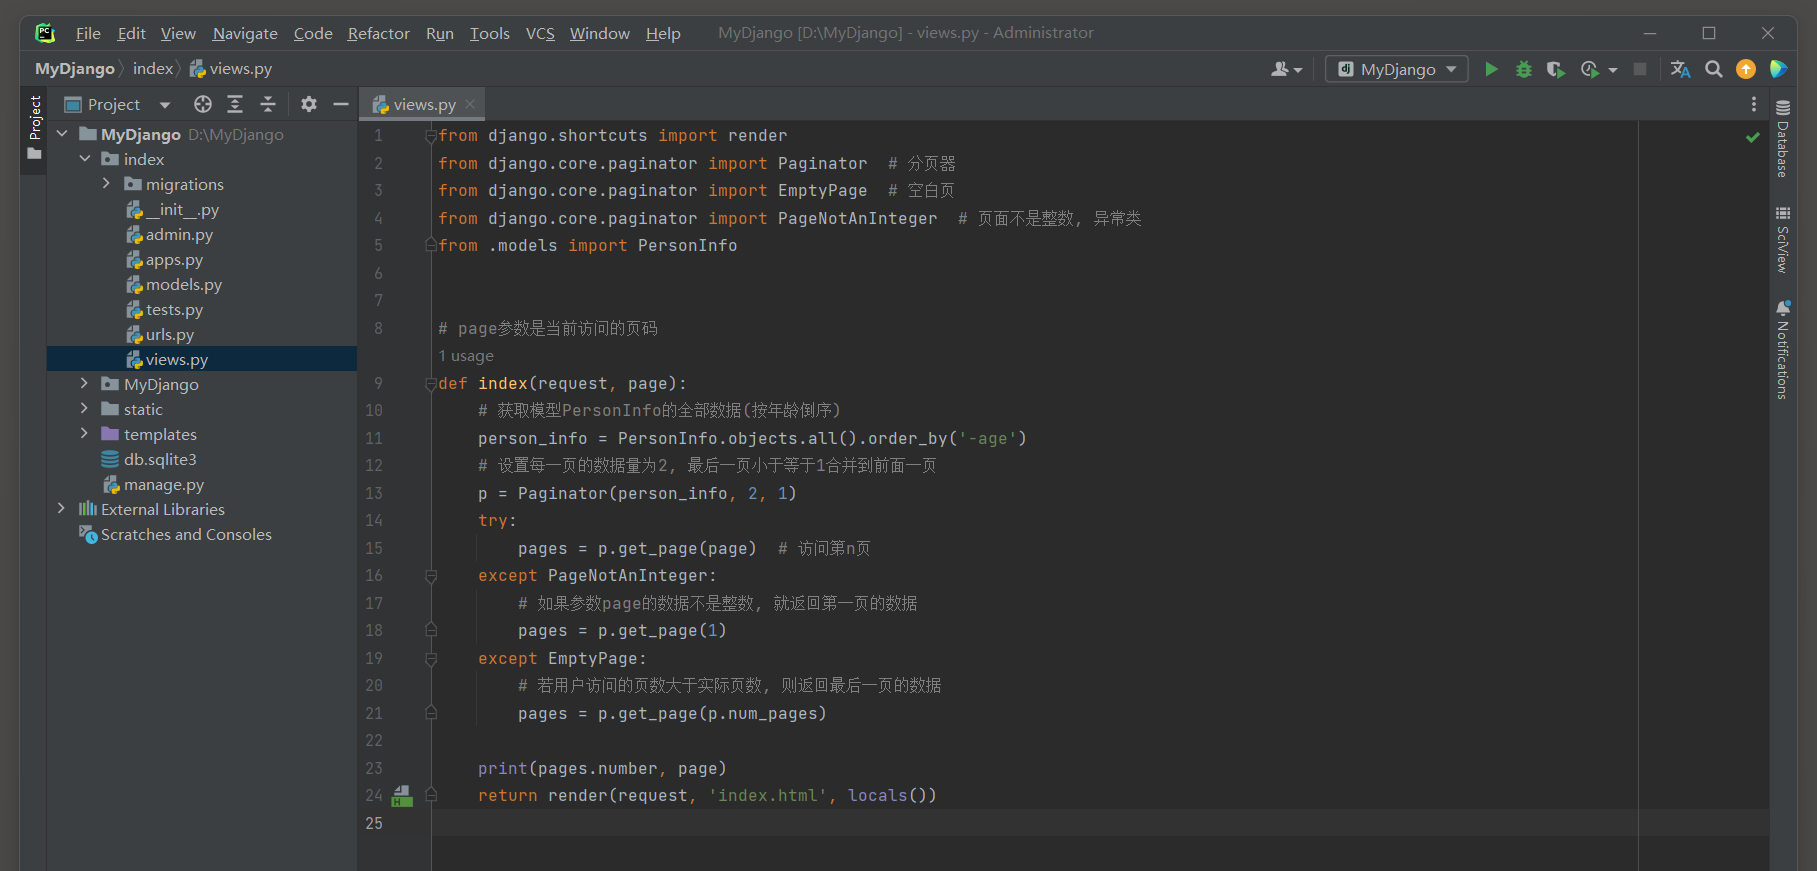Open the Notifications tool window

click(x=1783, y=350)
